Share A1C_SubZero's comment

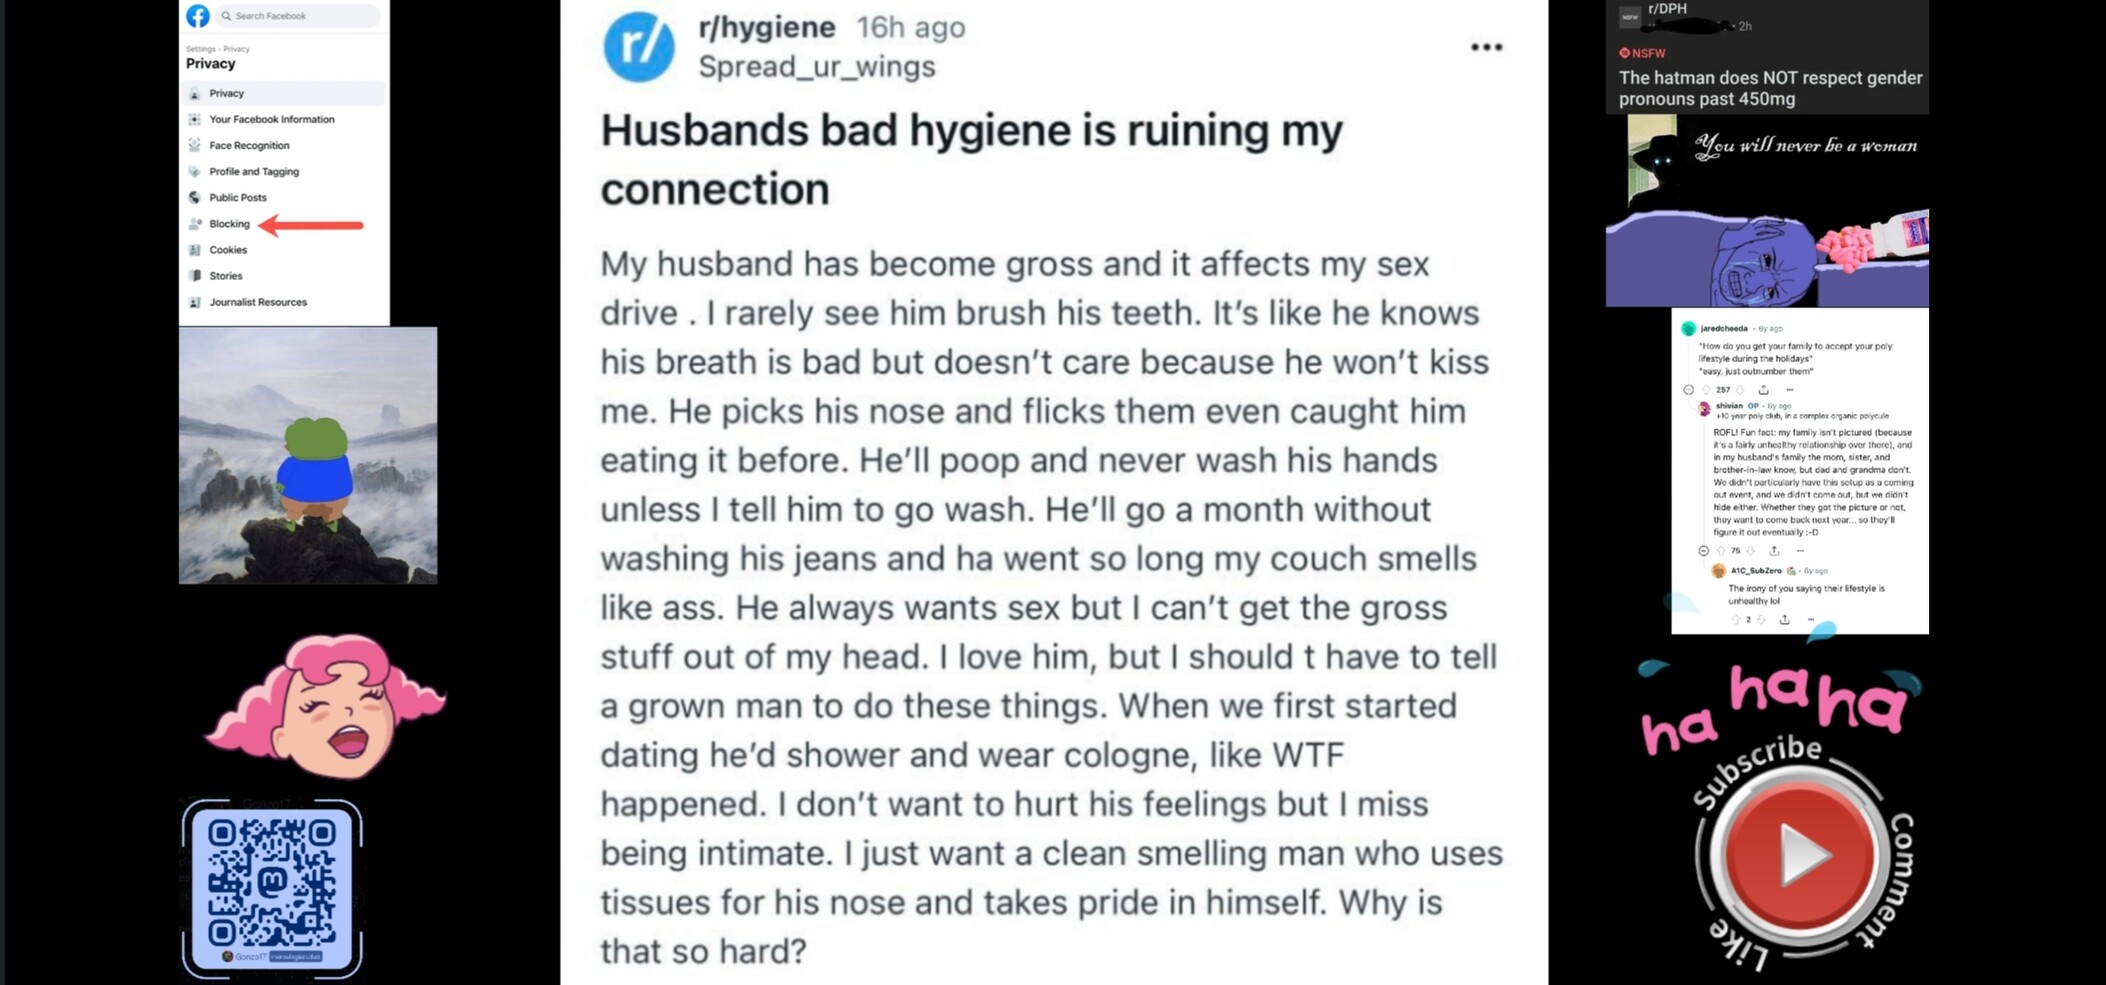point(1784,620)
